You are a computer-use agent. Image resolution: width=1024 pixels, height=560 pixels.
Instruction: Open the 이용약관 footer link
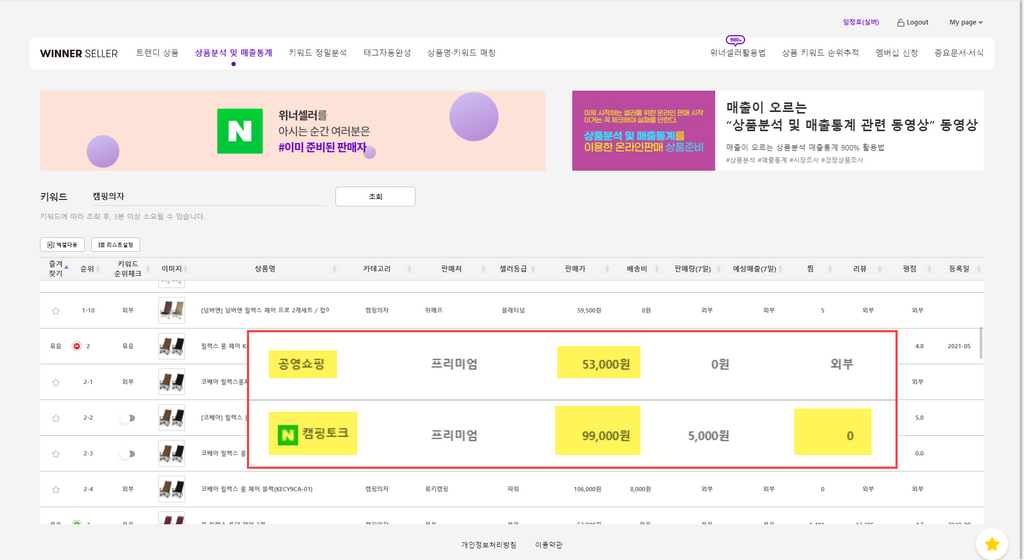tap(549, 544)
